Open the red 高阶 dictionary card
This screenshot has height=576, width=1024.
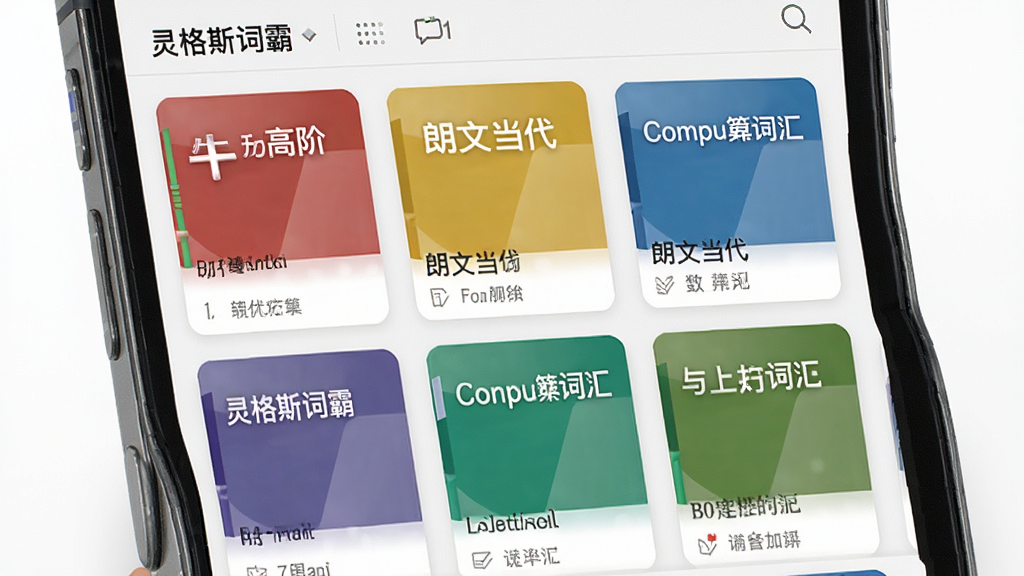pyautogui.click(x=271, y=210)
